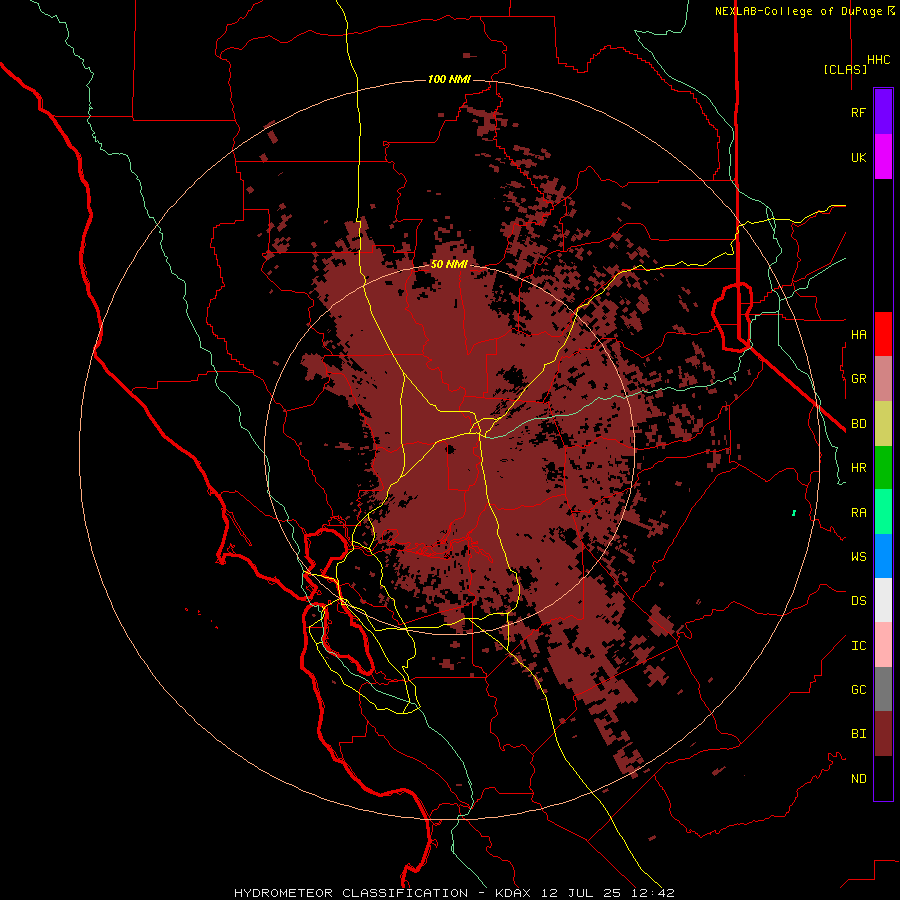
Task: Click the 'GR' legend label
Action: coord(858,379)
